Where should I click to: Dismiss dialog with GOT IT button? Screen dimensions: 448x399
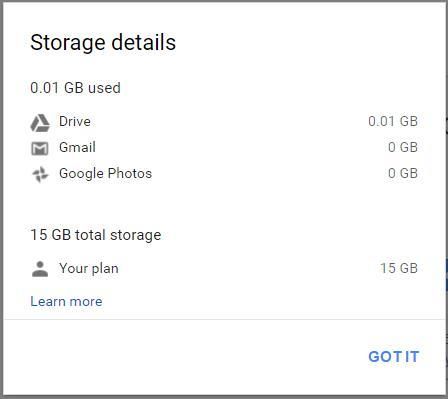click(393, 357)
